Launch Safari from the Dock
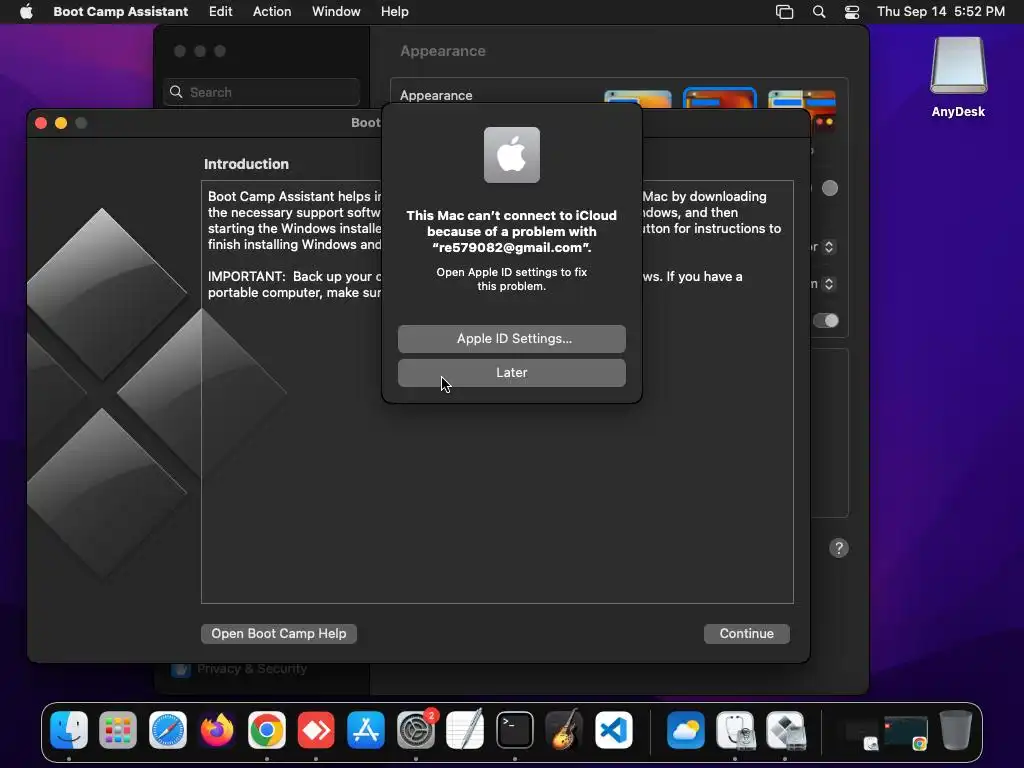This screenshot has height=768, width=1024. [x=168, y=729]
